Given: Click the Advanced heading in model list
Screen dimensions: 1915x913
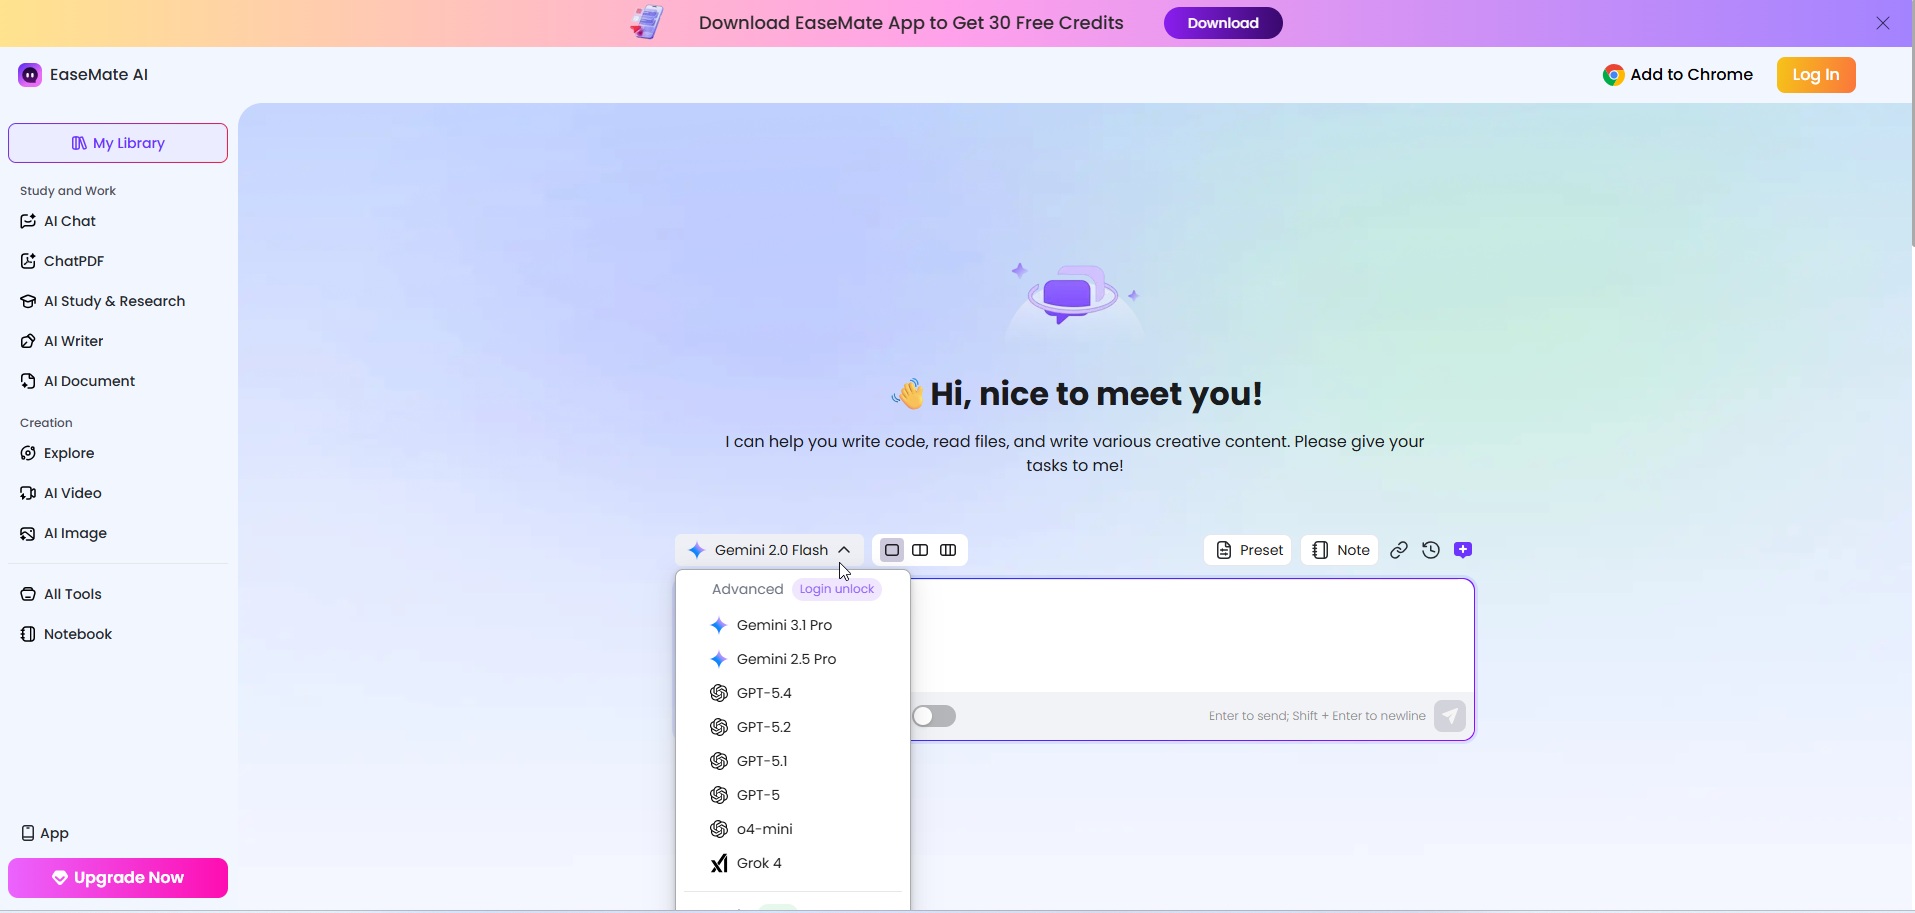Looking at the screenshot, I should [747, 589].
